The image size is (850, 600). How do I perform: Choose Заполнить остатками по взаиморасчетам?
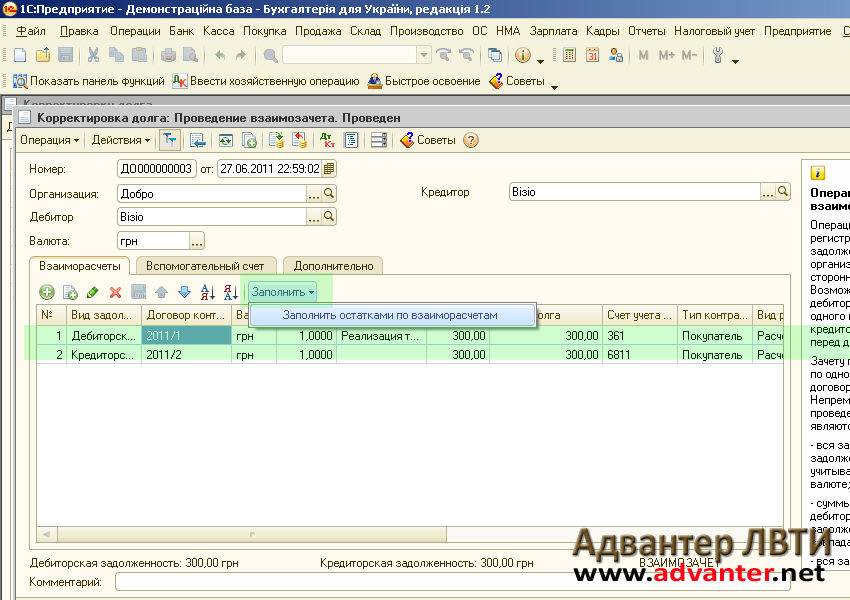tap(392, 315)
